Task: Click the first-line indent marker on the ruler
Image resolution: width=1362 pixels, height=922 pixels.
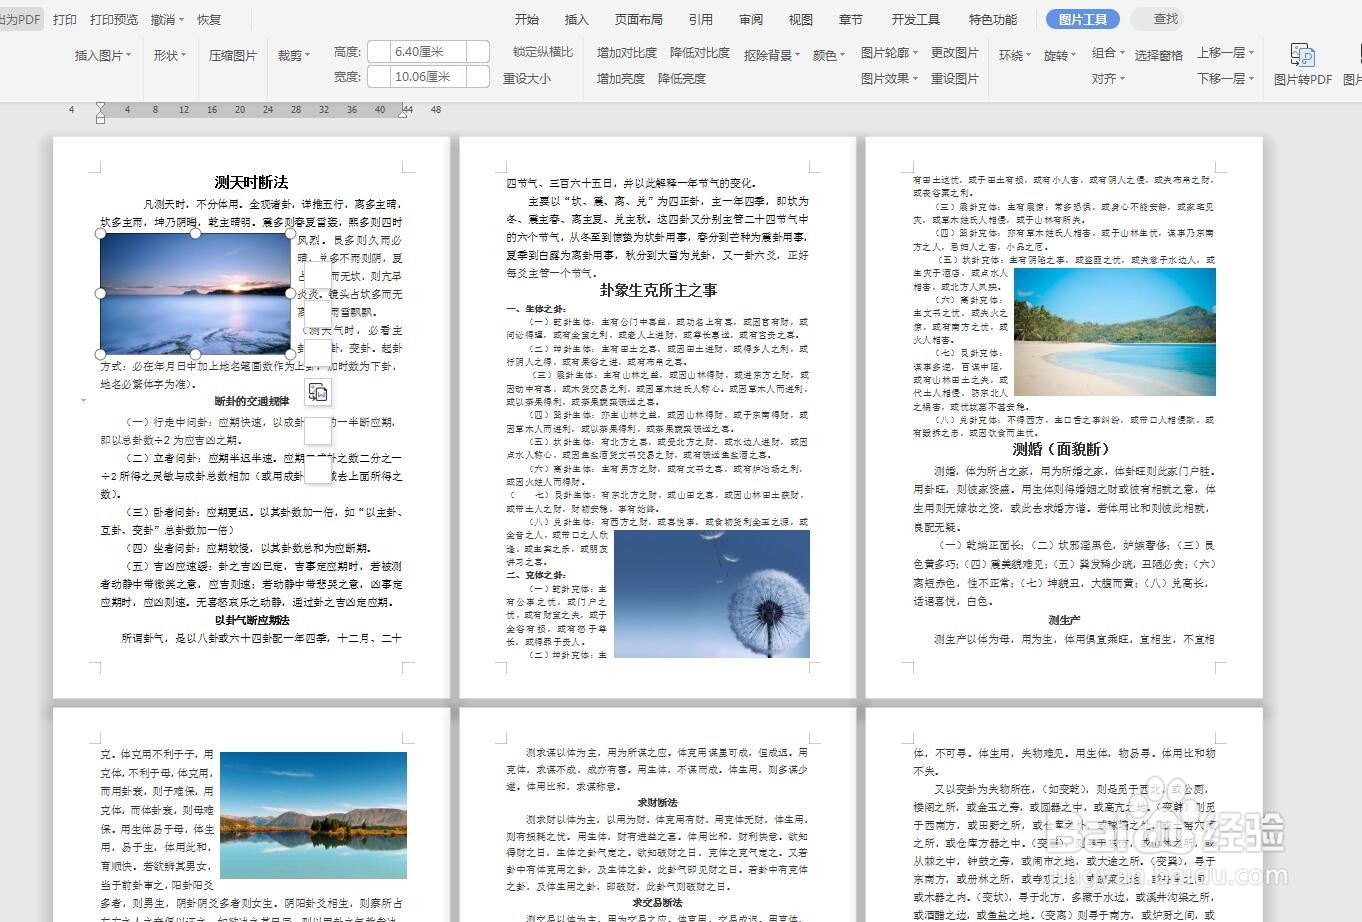Action: pos(100,106)
